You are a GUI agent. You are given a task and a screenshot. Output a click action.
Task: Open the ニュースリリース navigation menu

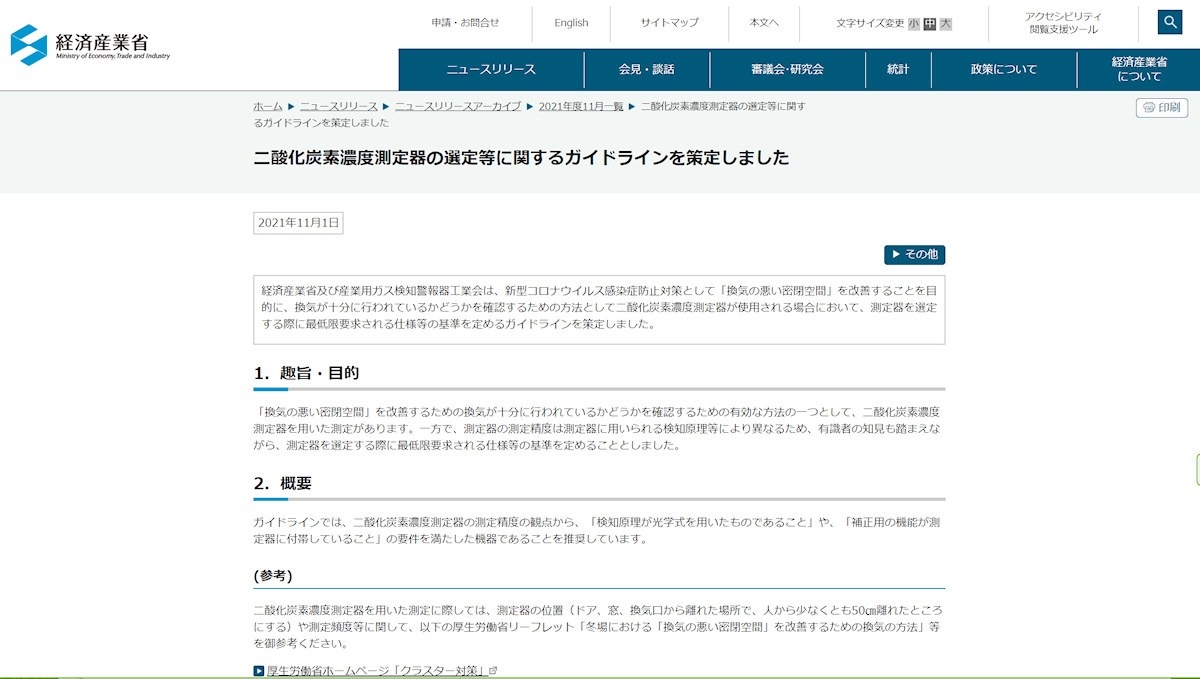coord(491,70)
